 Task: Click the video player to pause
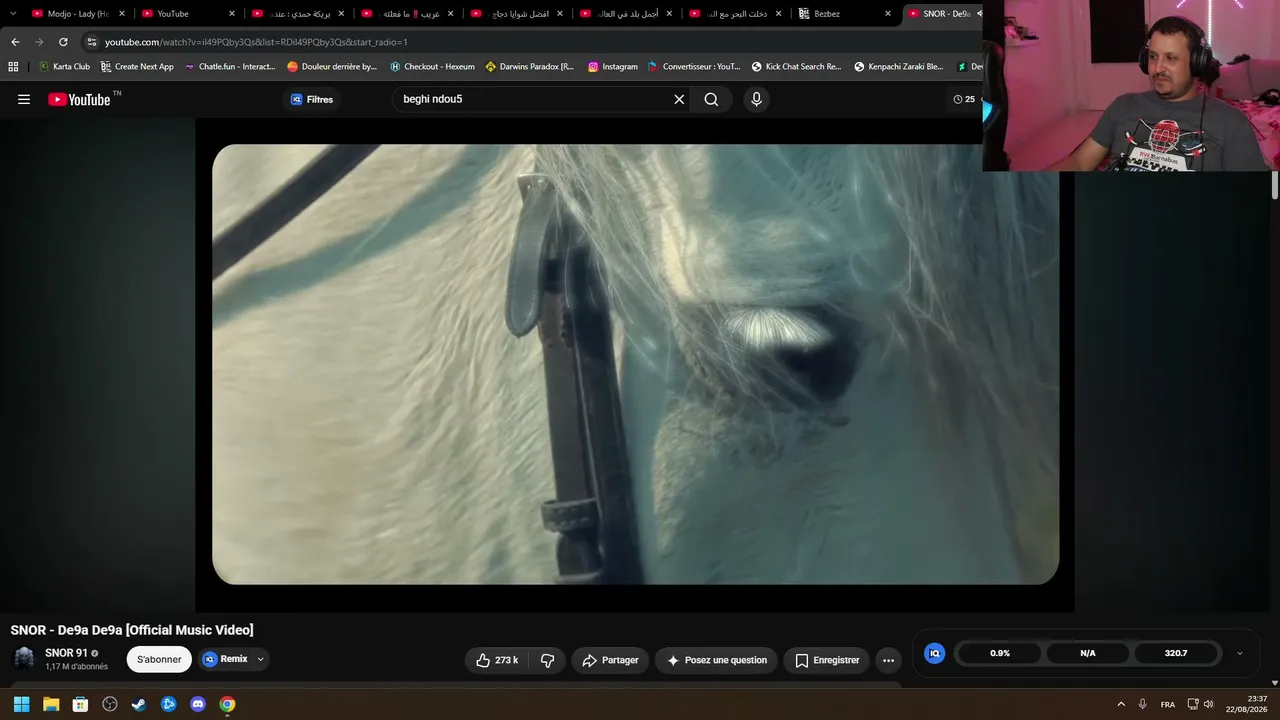coord(635,364)
